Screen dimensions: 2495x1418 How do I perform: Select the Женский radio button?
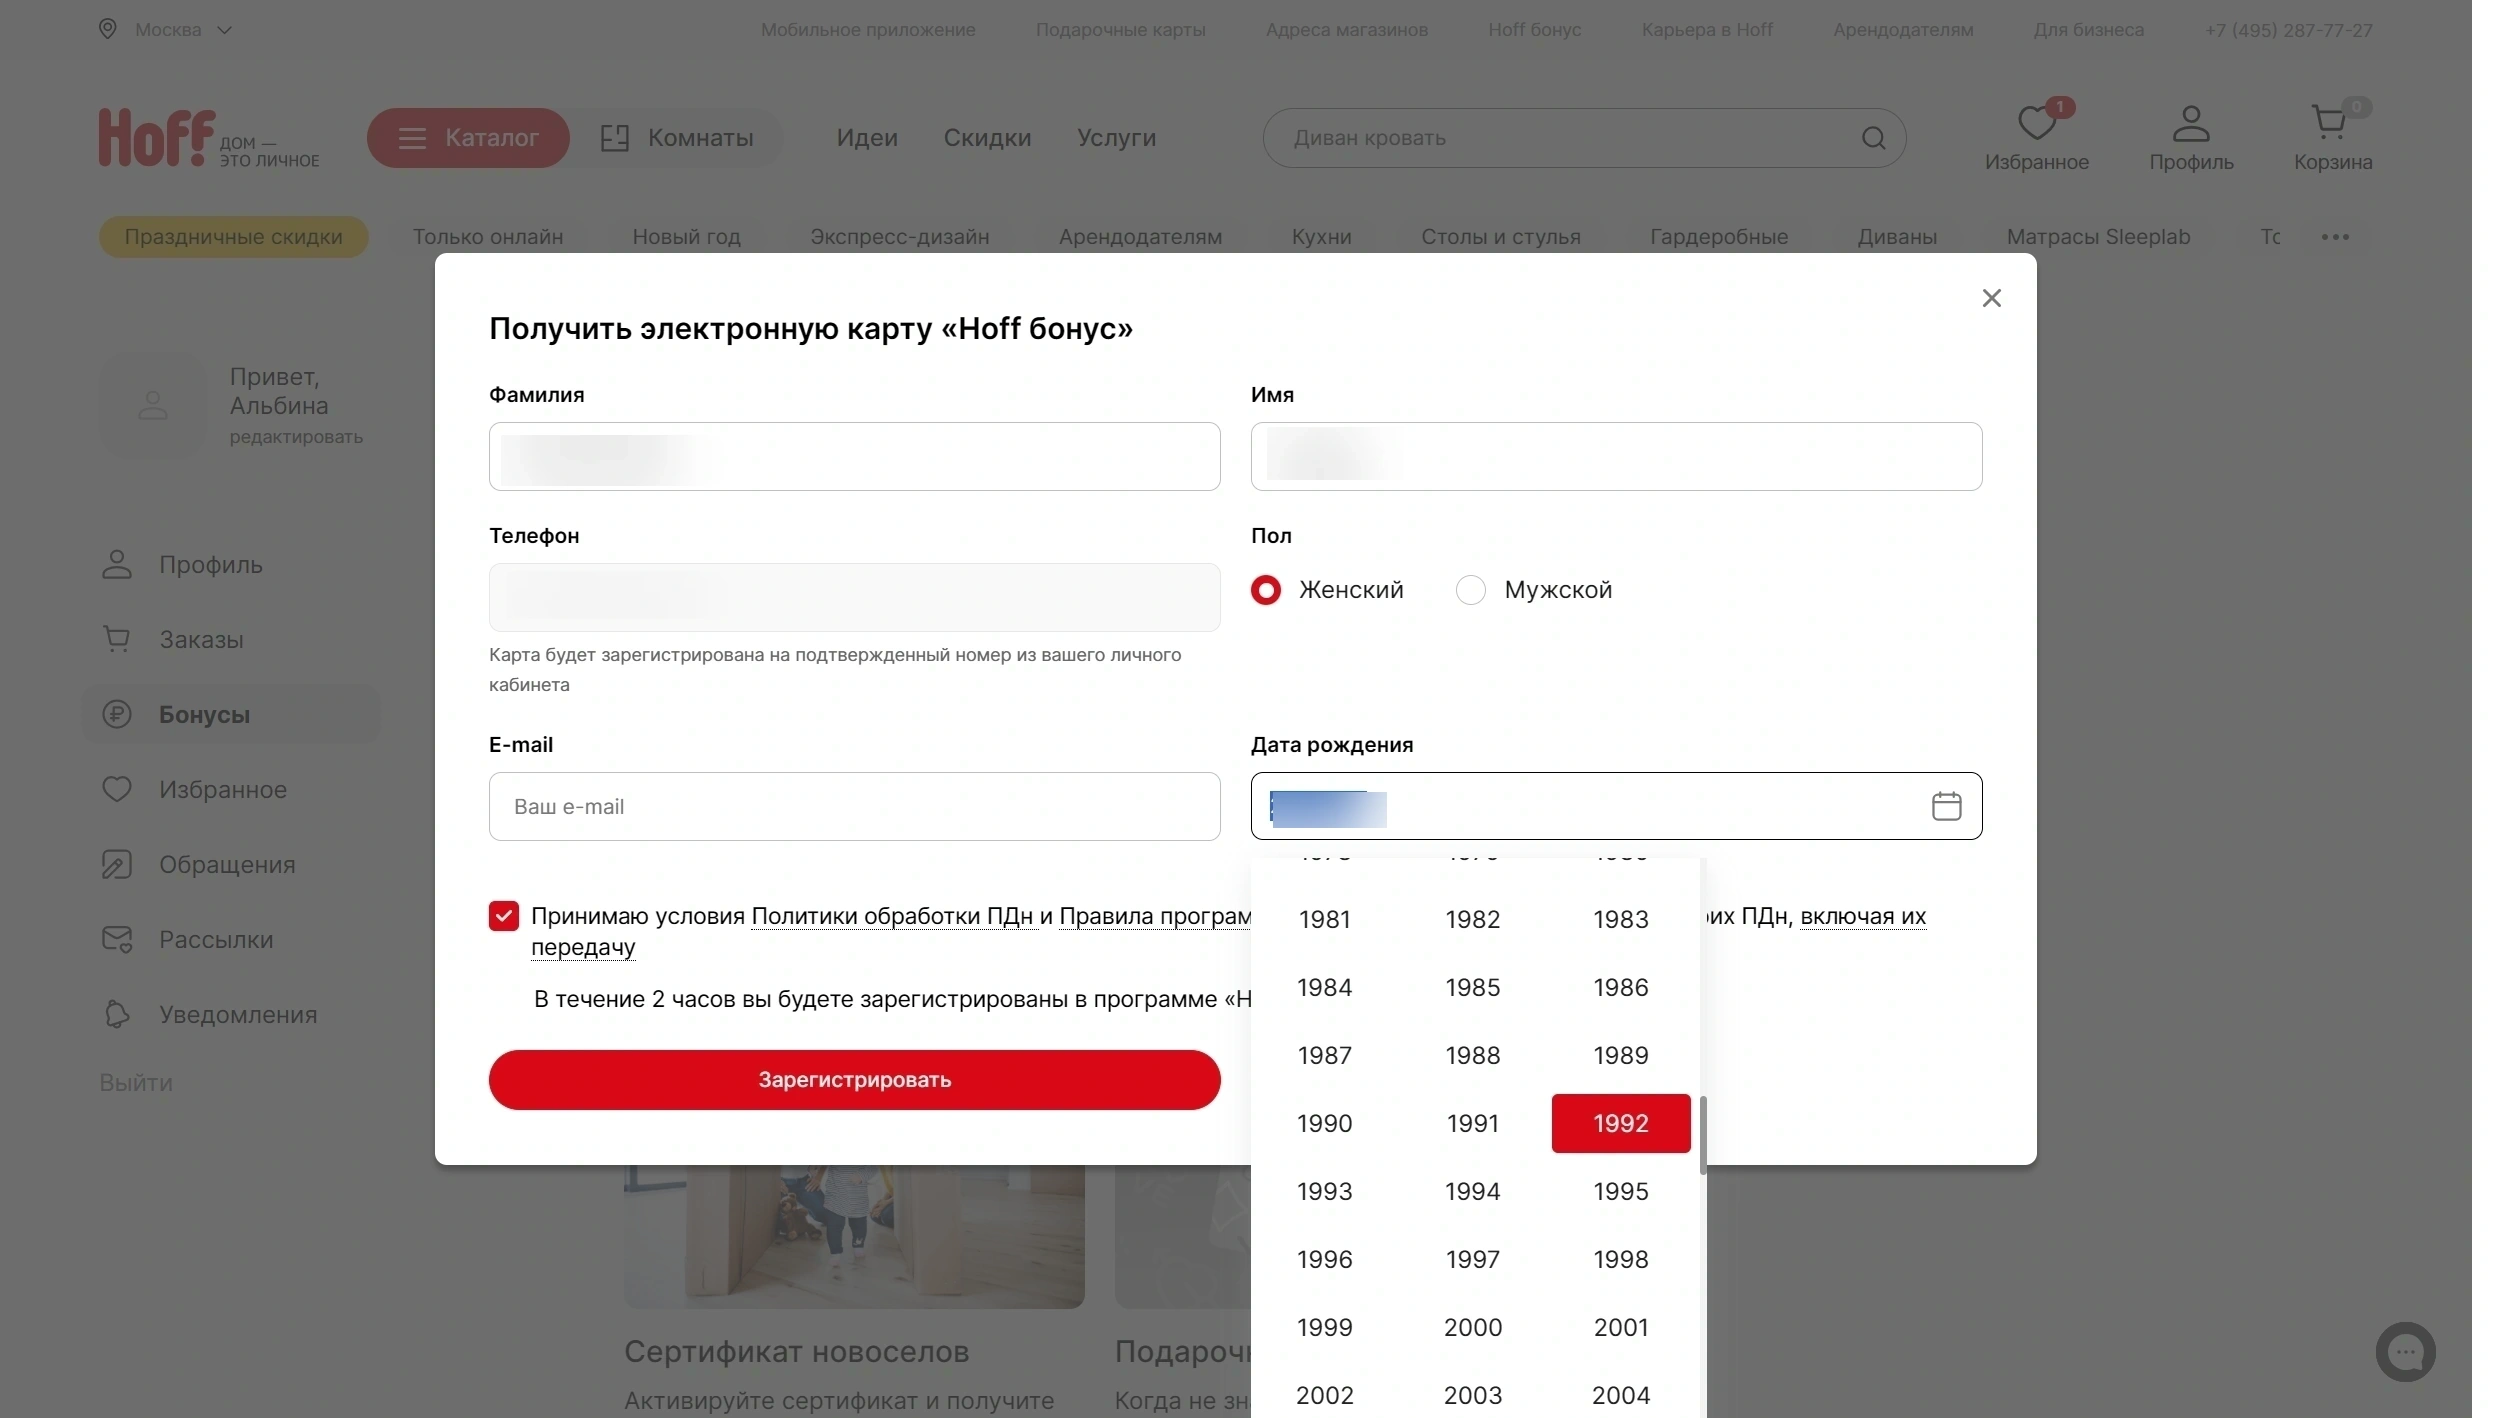pyautogui.click(x=1266, y=590)
